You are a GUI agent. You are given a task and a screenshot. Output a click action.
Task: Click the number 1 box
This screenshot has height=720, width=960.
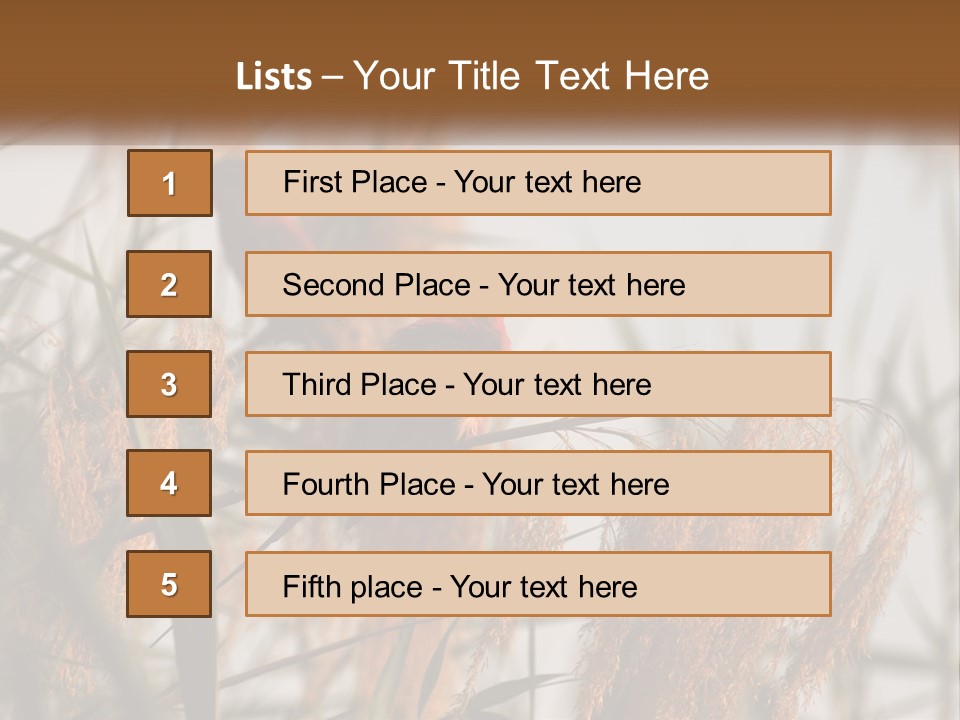(170, 183)
